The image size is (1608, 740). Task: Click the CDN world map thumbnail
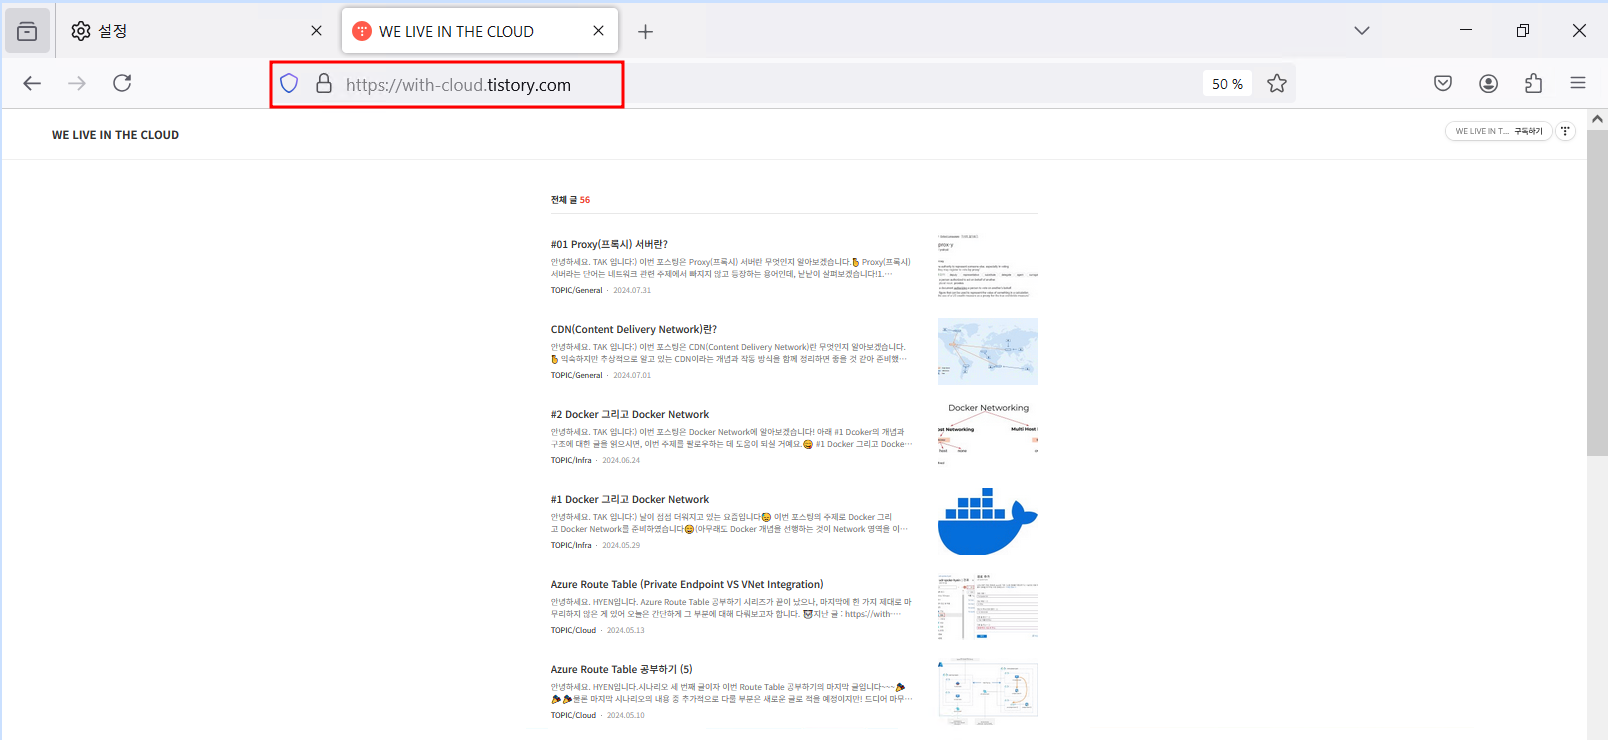click(988, 351)
